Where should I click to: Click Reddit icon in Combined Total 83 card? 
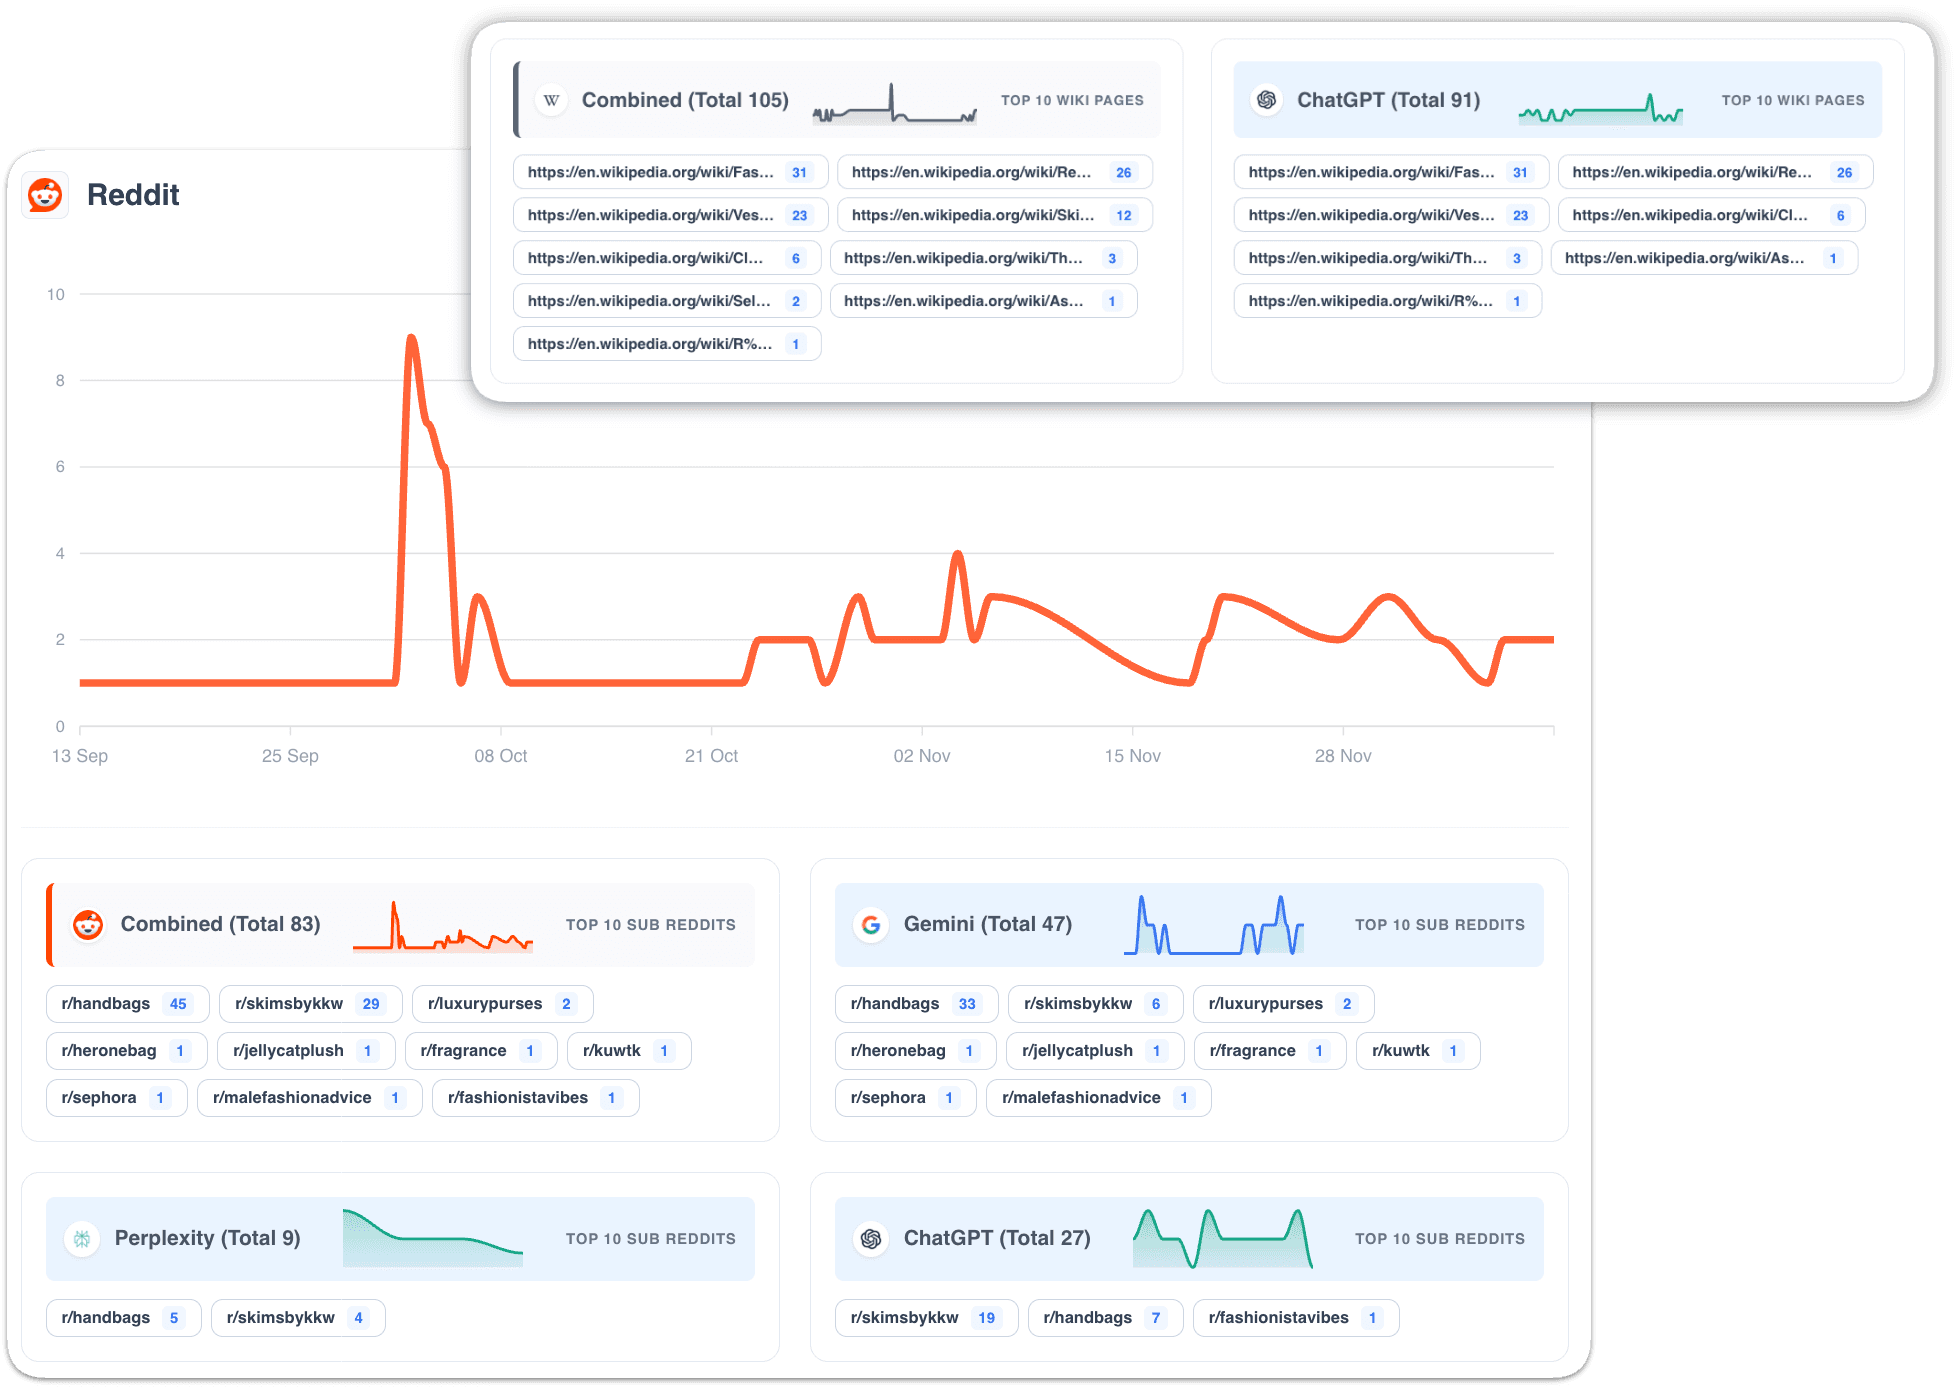click(88, 924)
